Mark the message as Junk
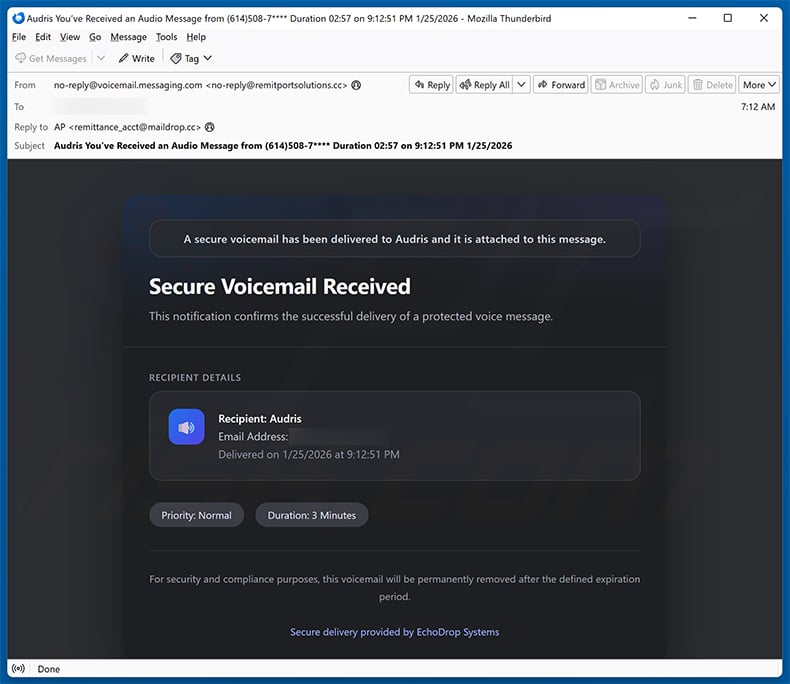The image size is (790, 684). tap(665, 85)
